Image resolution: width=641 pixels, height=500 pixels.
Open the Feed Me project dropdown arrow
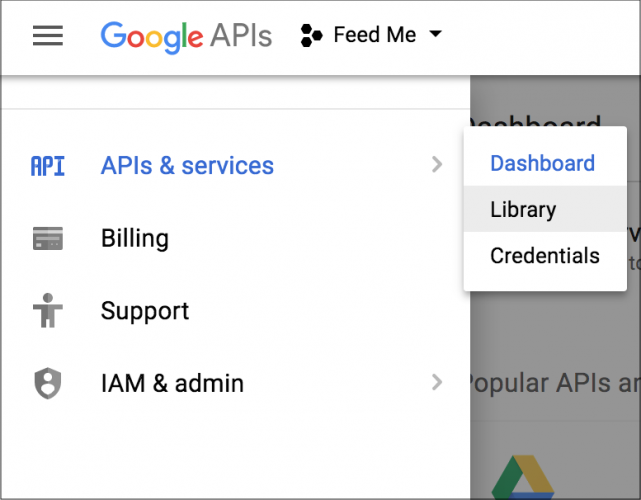click(x=436, y=34)
